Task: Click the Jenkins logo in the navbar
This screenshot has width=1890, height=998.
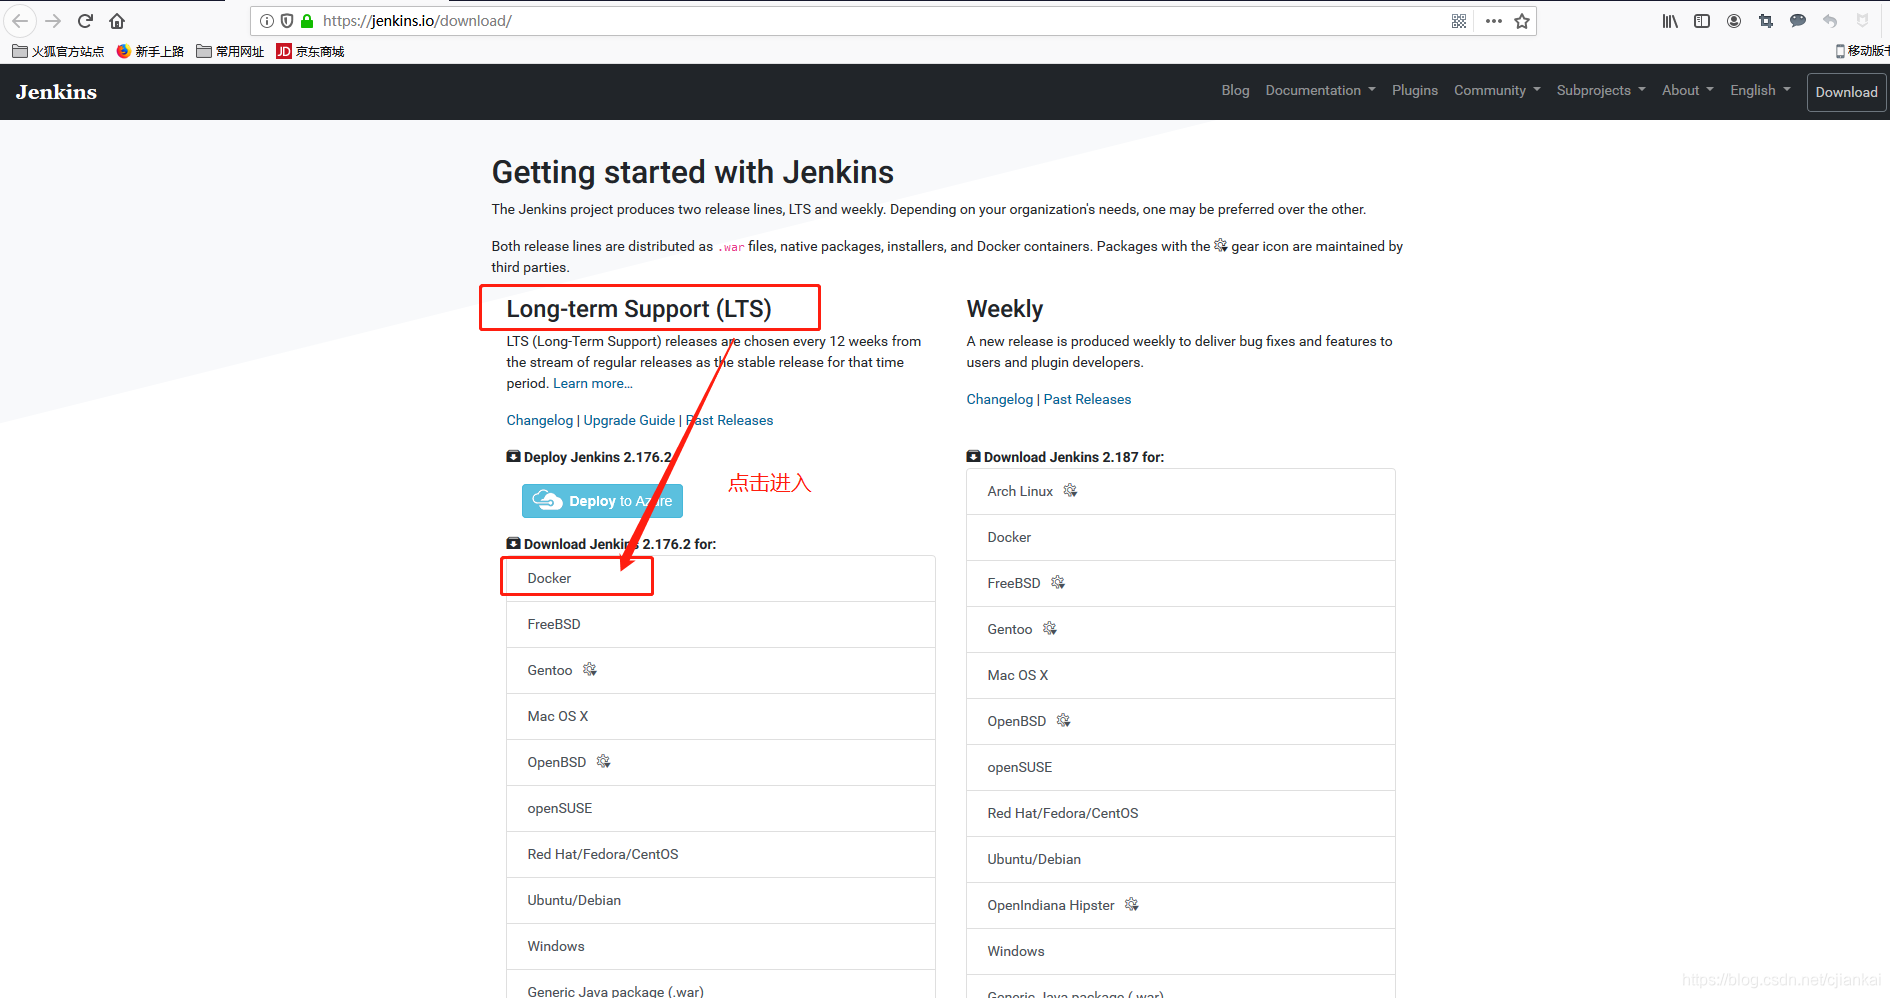Action: pos(56,92)
